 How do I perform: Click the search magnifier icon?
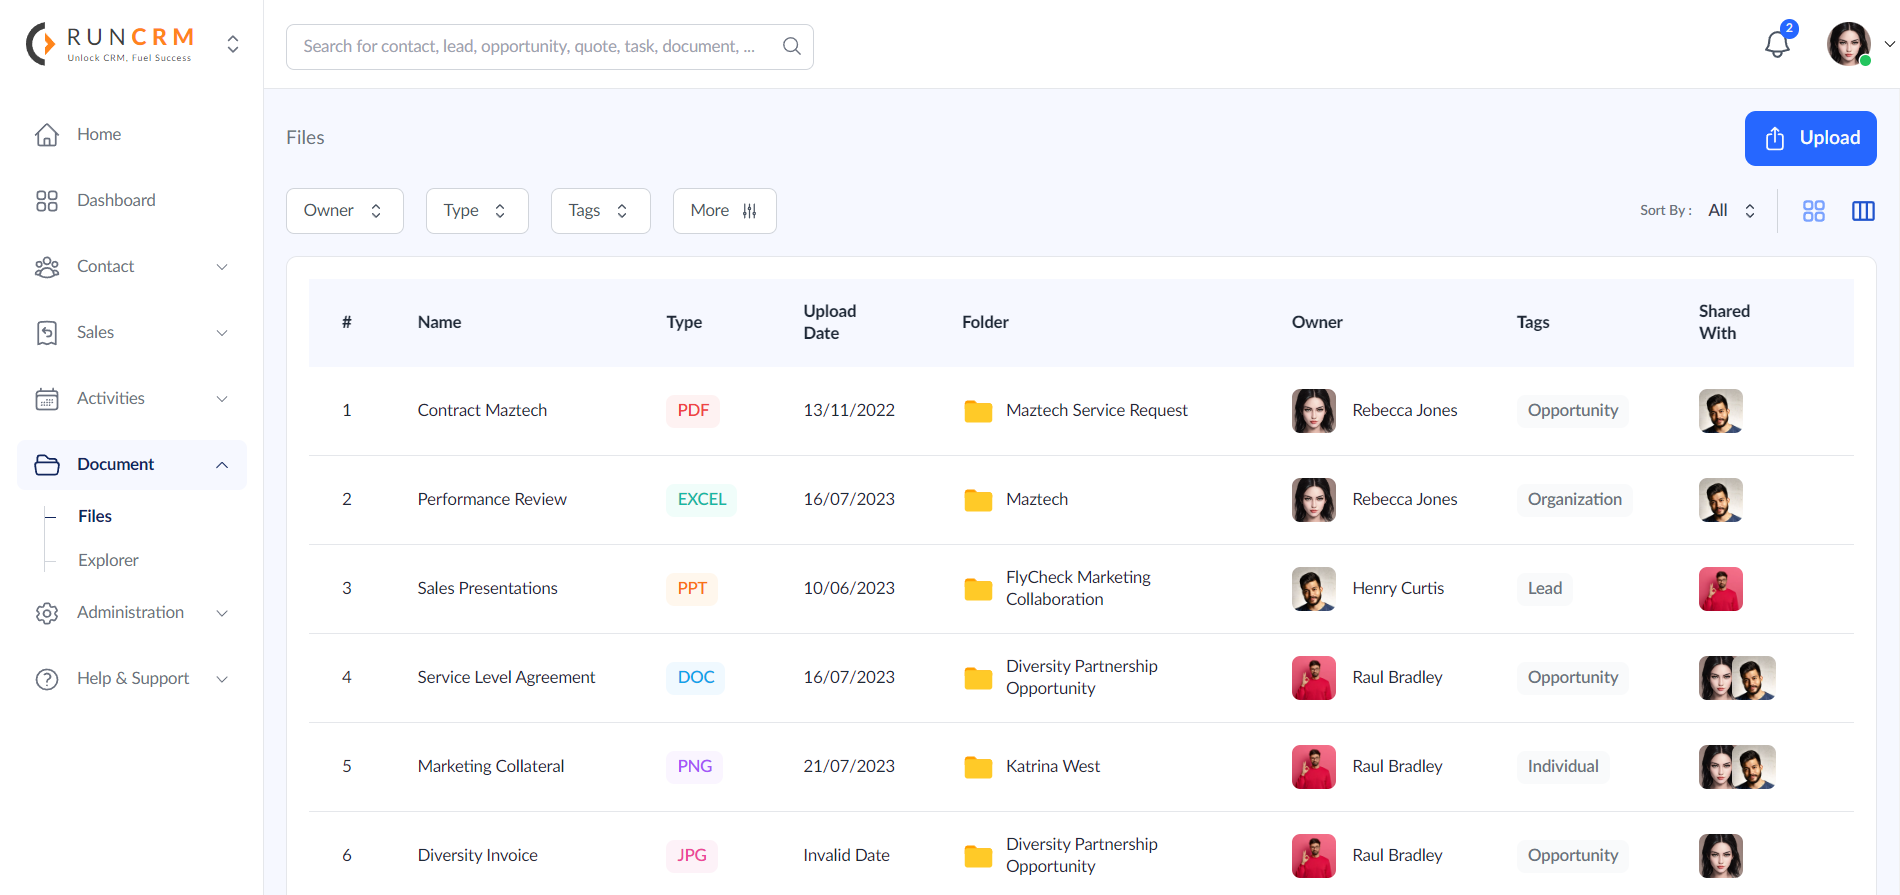[791, 46]
